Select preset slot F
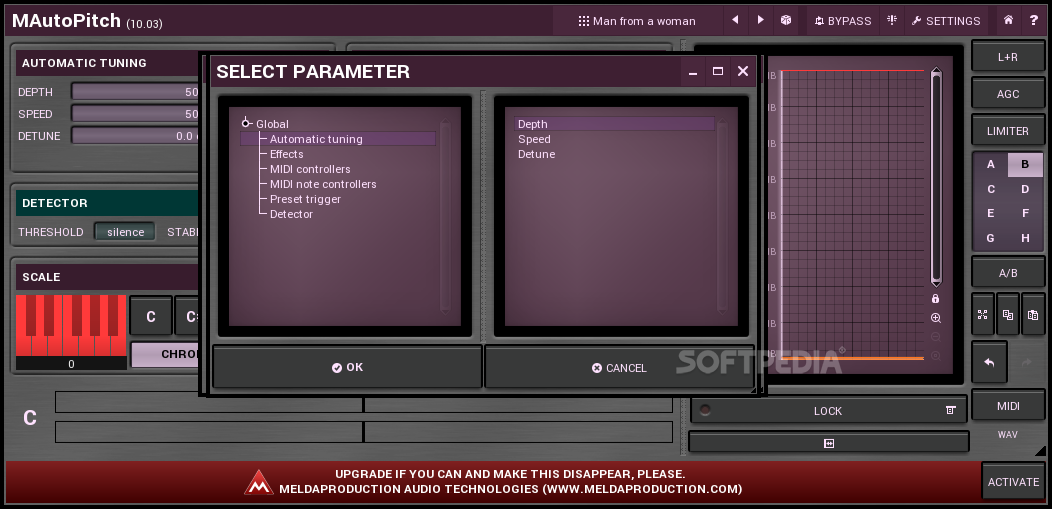The height and width of the screenshot is (509, 1052). [1025, 213]
